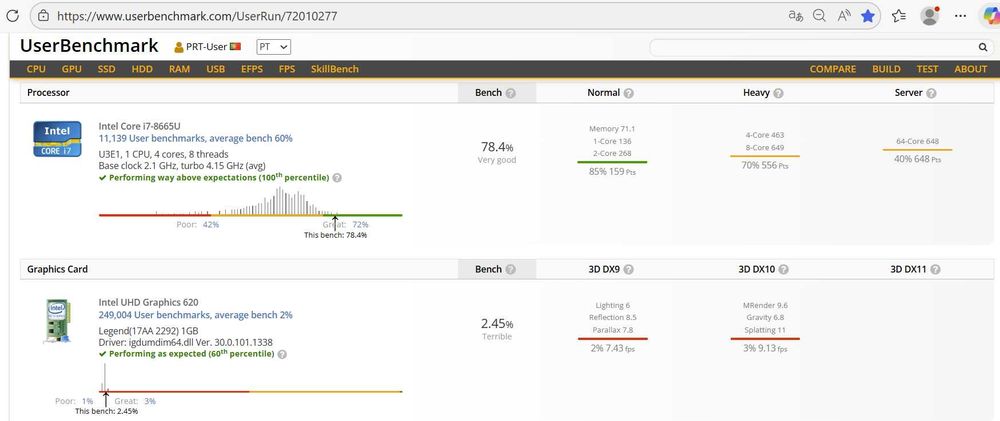Image resolution: width=1000 pixels, height=421 pixels.
Task: Open help icon next to Graphics Card Bench
Action: click(510, 270)
